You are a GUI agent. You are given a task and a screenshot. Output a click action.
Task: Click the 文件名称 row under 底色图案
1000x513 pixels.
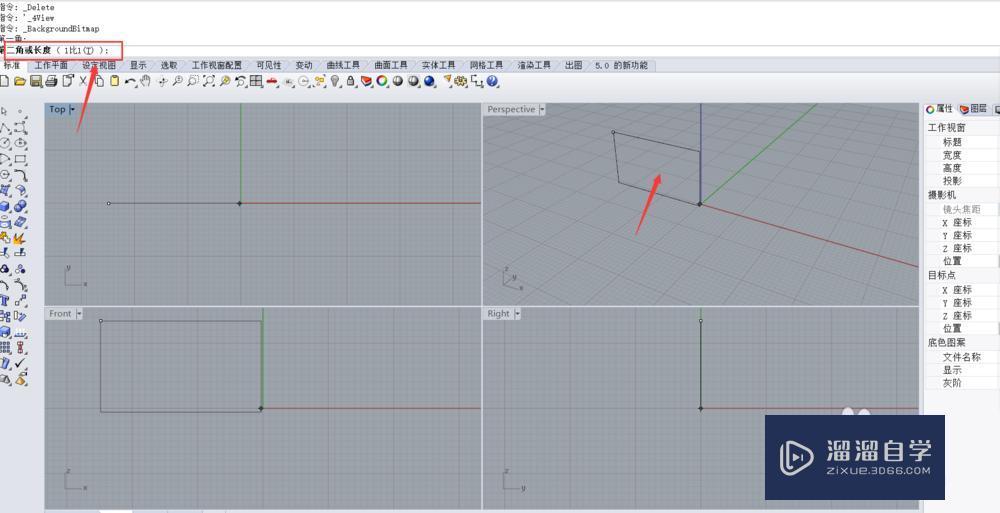coord(962,357)
